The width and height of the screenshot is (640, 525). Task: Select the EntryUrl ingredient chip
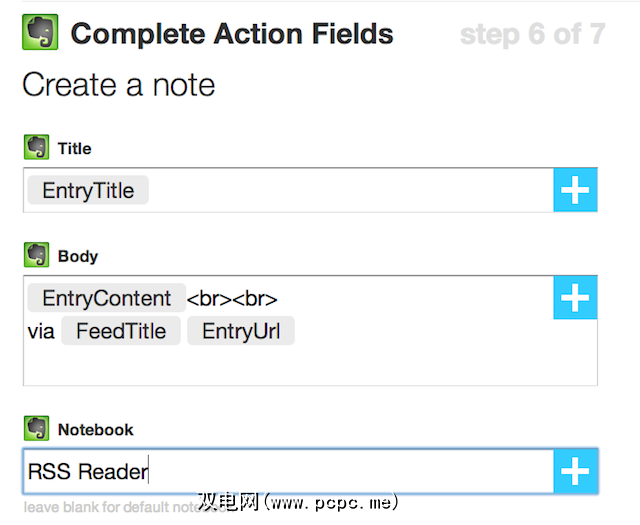(241, 331)
